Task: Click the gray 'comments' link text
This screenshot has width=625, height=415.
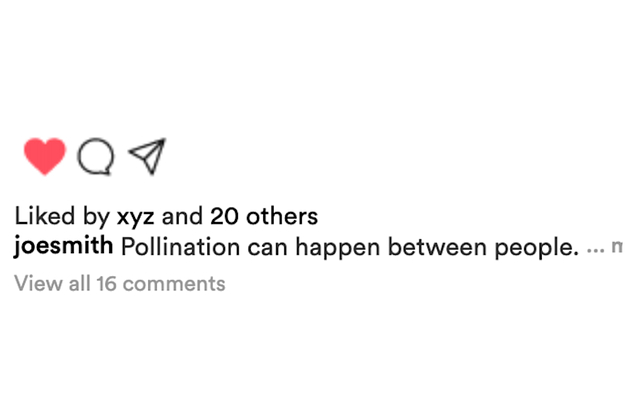Action: (174, 285)
